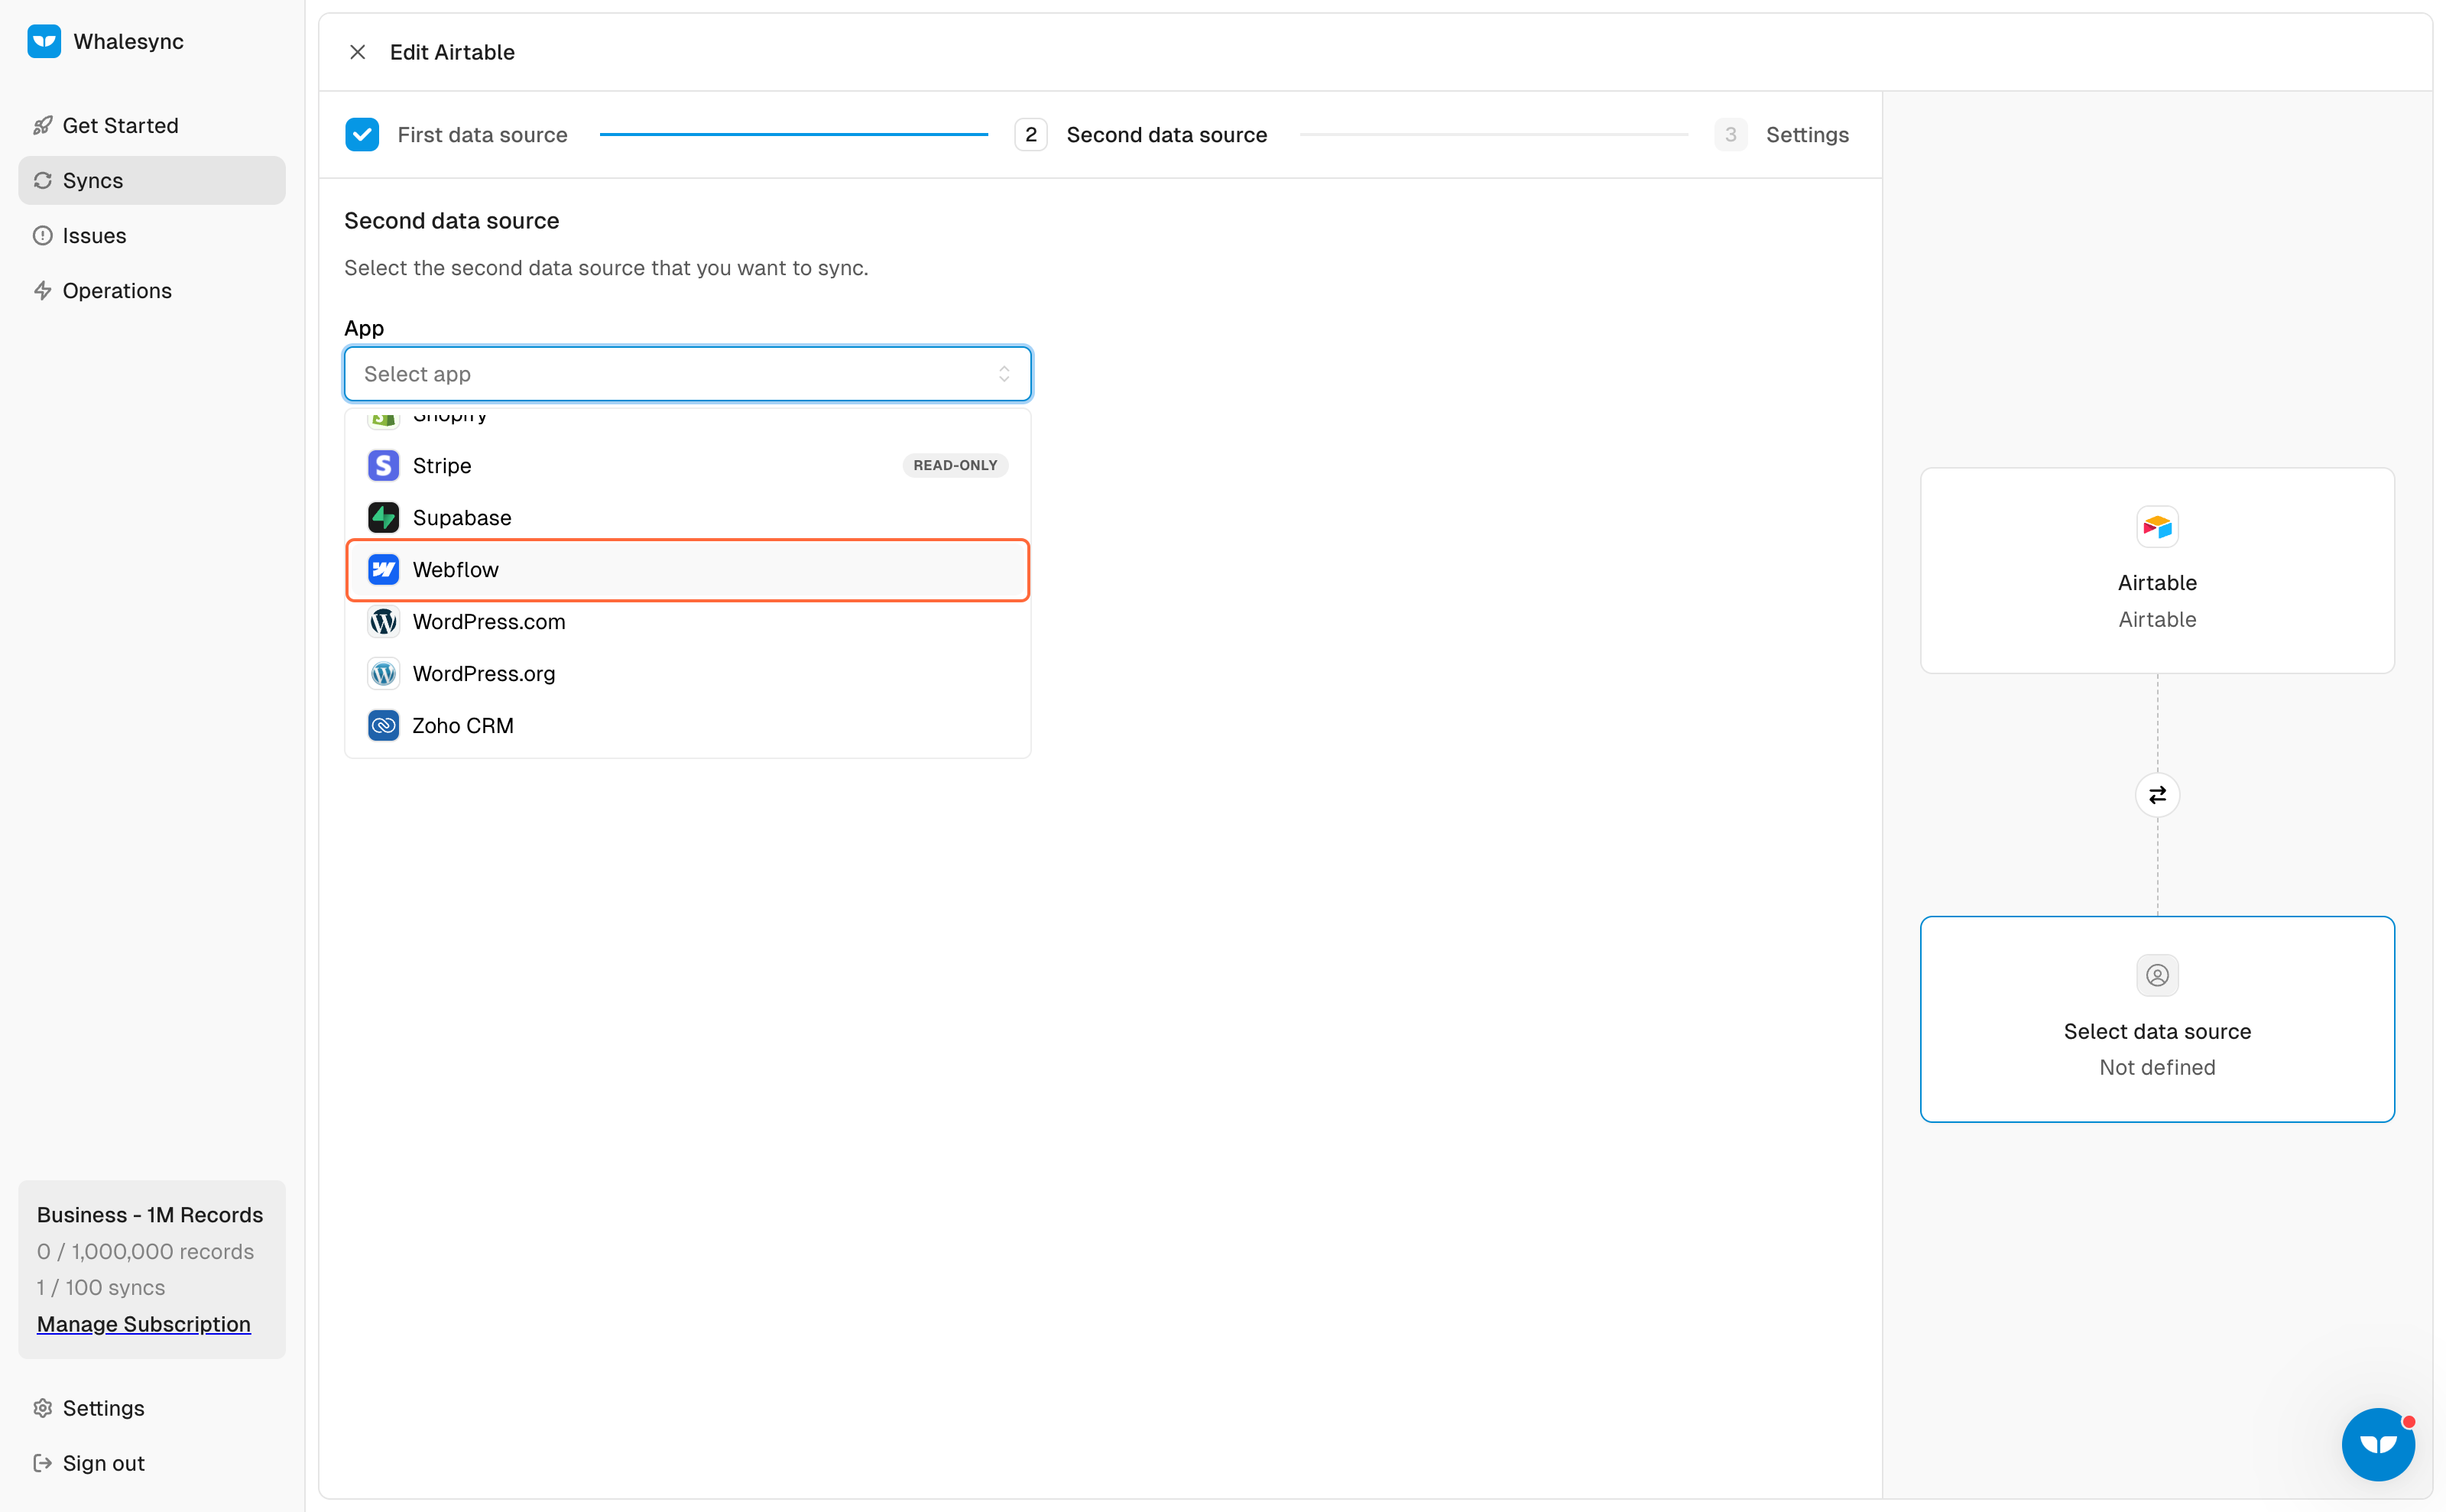The width and height of the screenshot is (2446, 1512).
Task: Click the WordPress.org app icon
Action: click(383, 673)
